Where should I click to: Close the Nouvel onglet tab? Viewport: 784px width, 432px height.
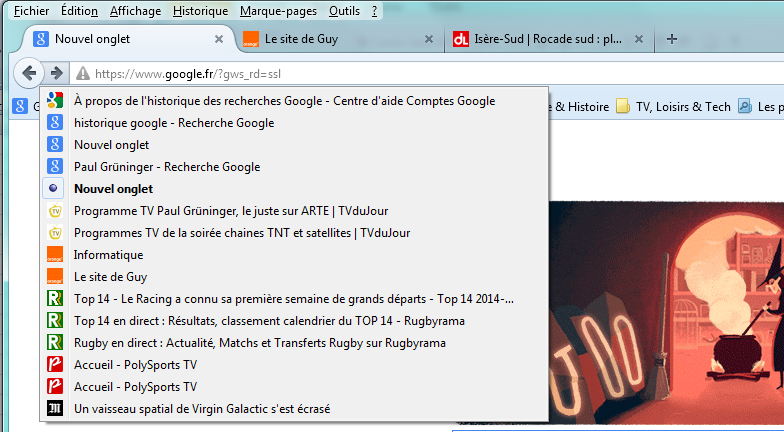tap(219, 39)
